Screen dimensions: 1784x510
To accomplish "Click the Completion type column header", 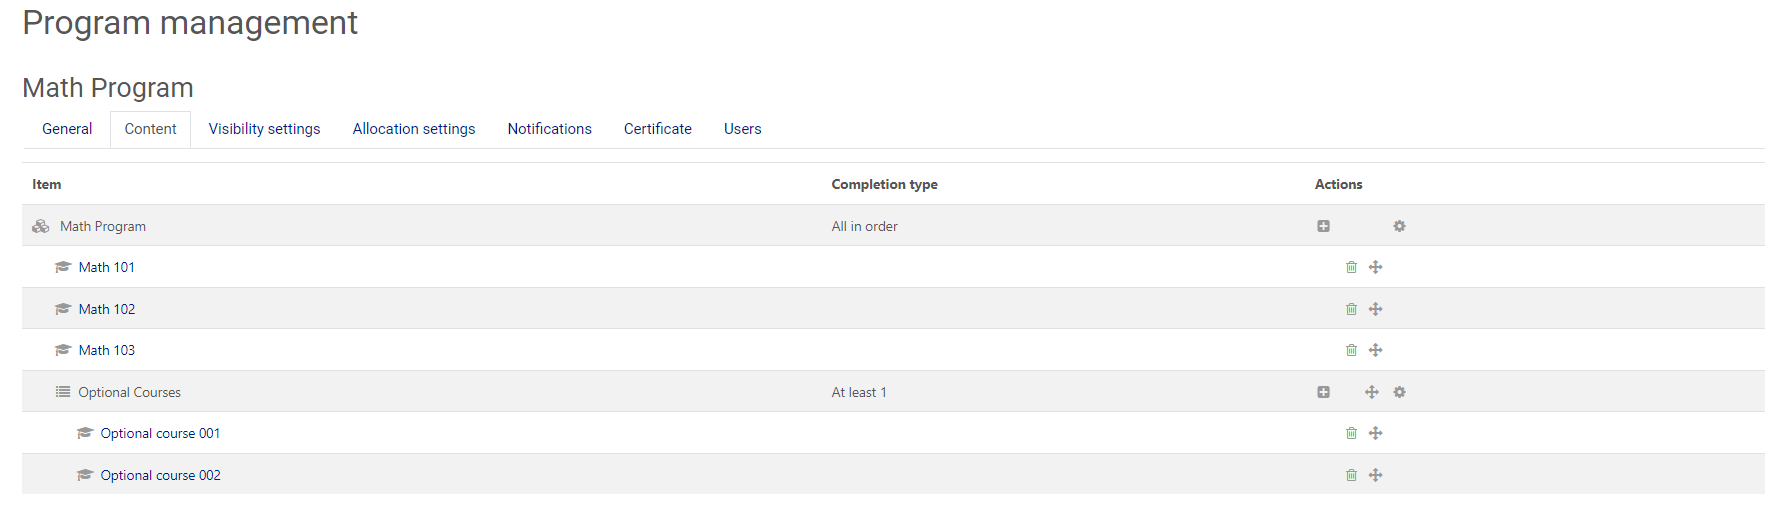I will point(884,184).
